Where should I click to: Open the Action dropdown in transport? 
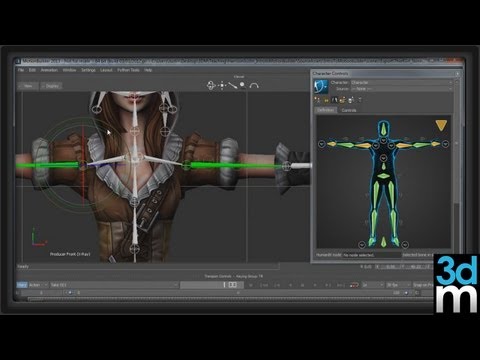tap(38, 285)
